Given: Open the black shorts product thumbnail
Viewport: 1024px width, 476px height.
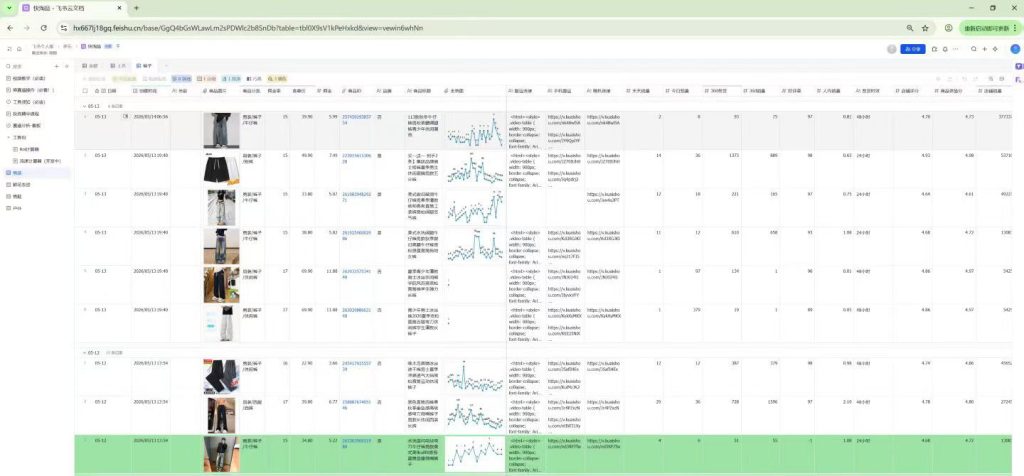Looking at the screenshot, I should [221, 169].
